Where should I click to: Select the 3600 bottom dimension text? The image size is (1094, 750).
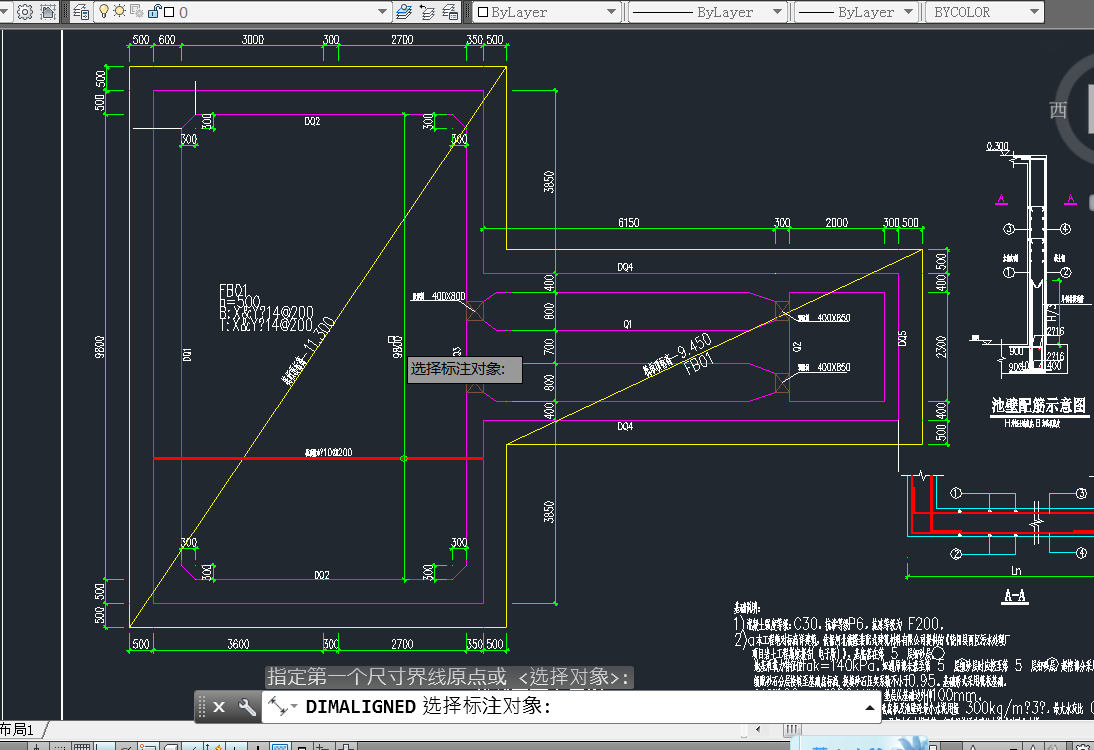click(x=238, y=644)
